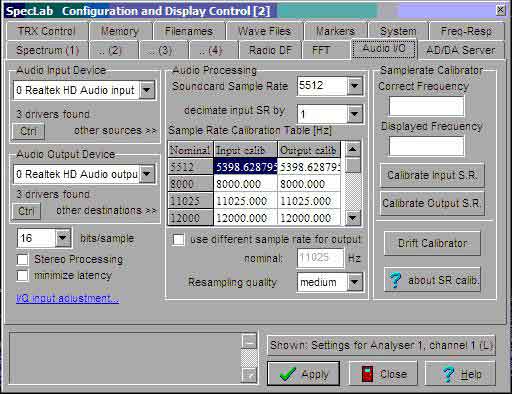This screenshot has width=512, height=394.
Task: Switch to the Wave Files tab
Action: click(264, 31)
